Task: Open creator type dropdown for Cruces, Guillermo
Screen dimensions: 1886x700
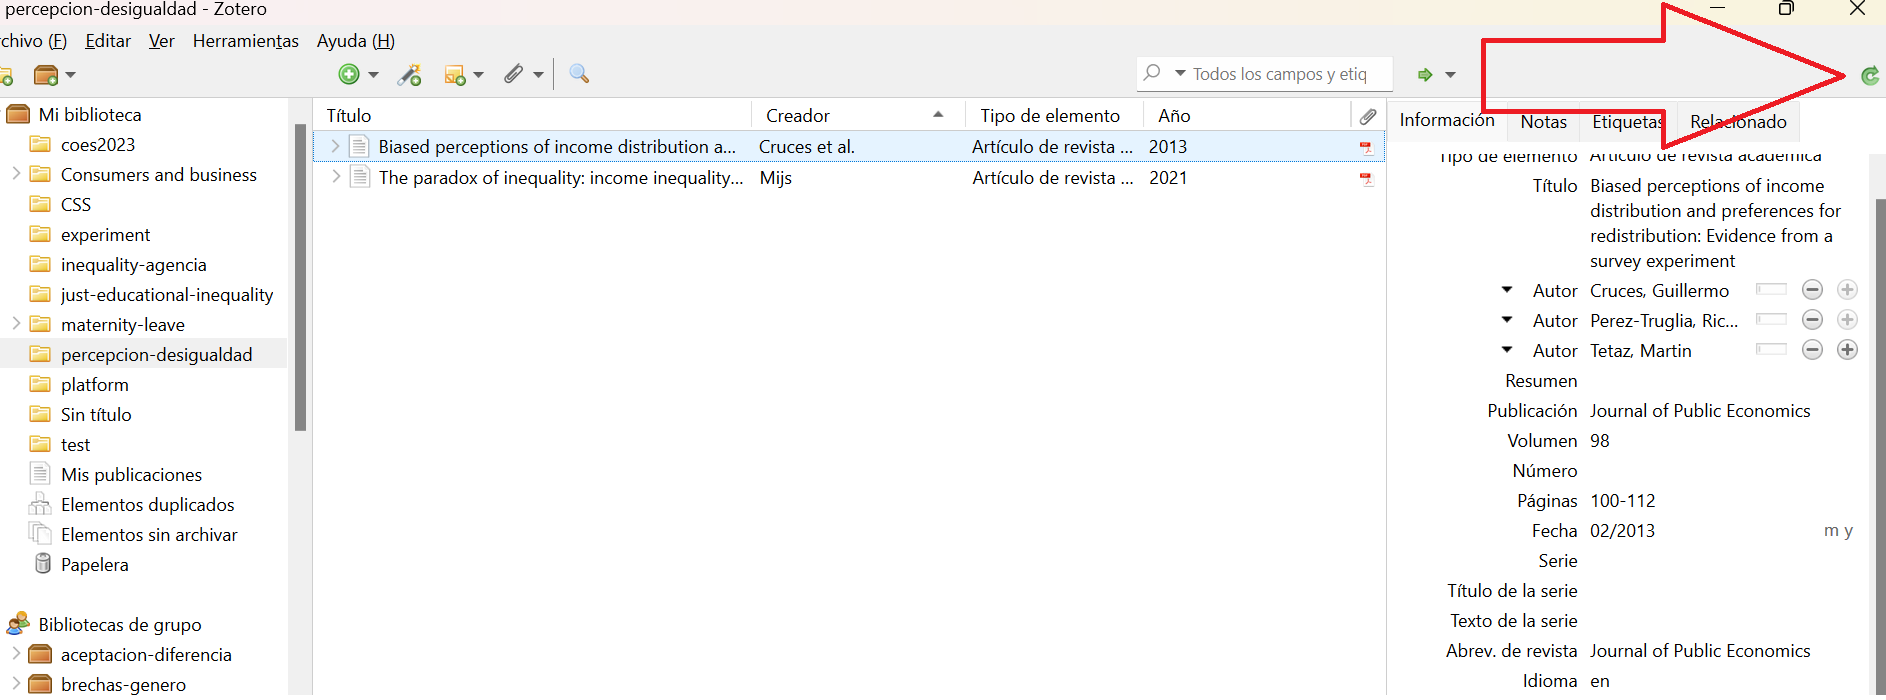Action: 1507,290
